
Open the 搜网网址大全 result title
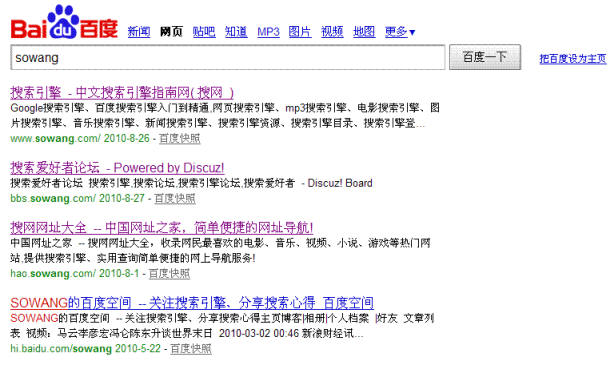tap(162, 228)
